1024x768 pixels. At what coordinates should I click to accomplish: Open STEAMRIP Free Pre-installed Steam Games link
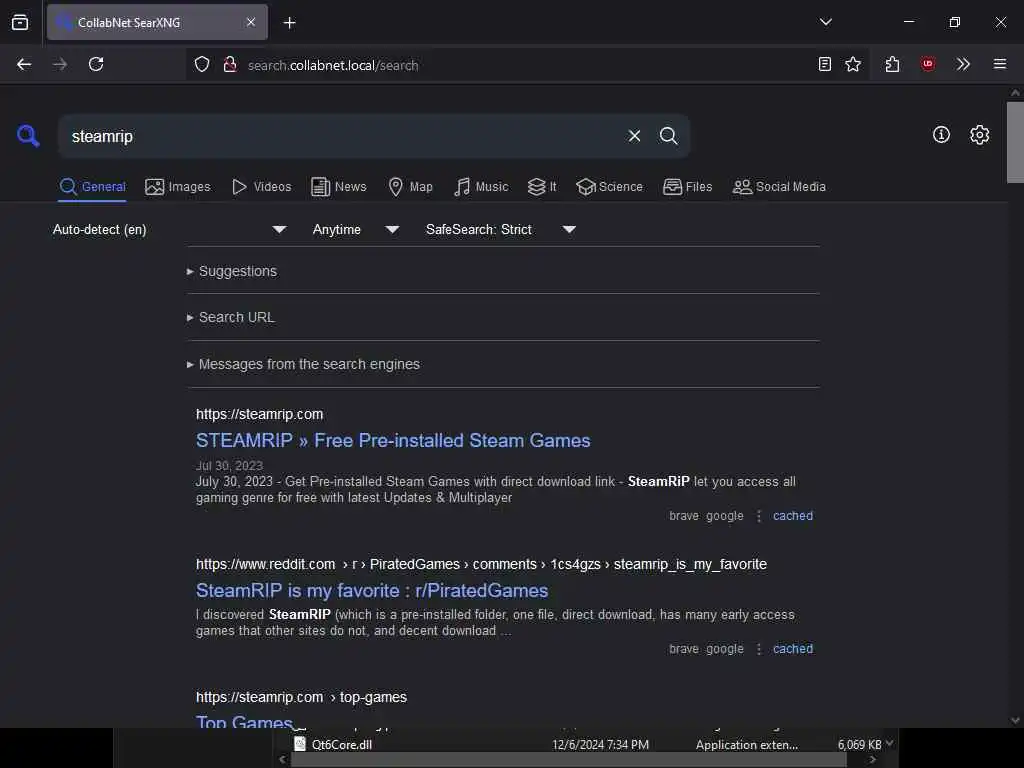coord(393,441)
